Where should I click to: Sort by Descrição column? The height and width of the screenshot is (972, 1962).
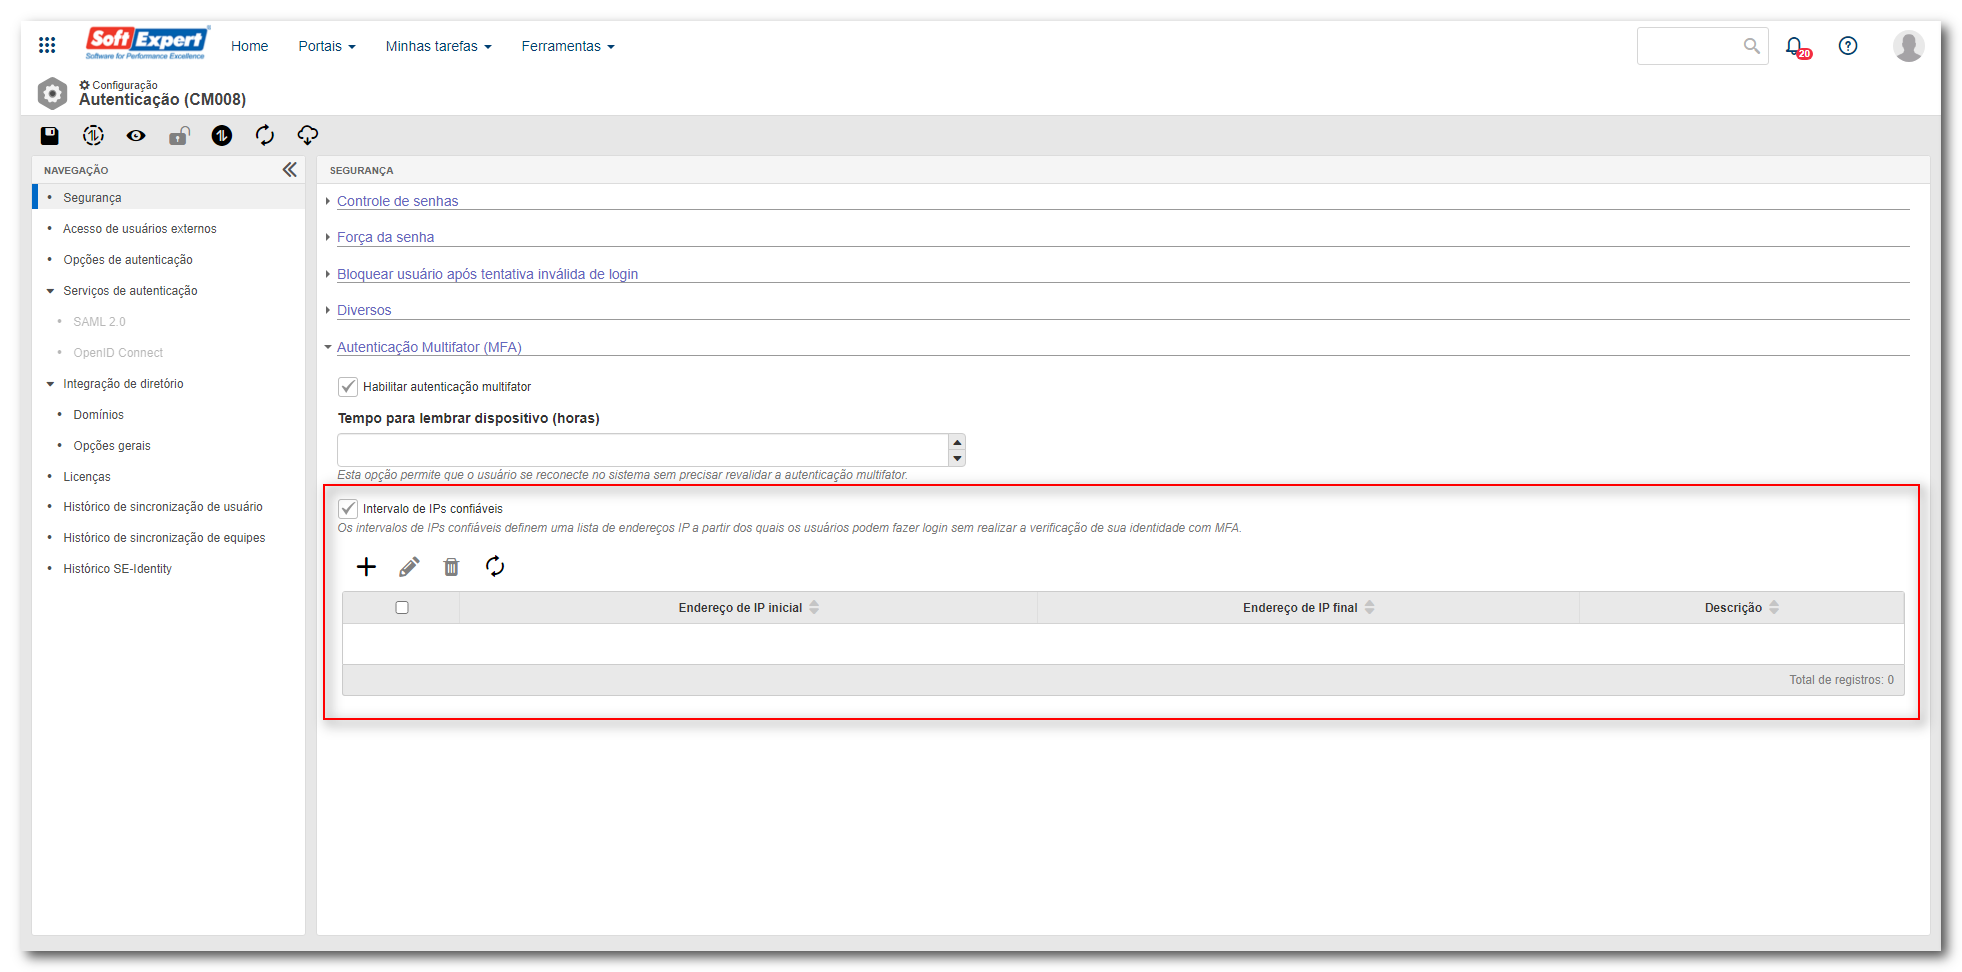1741,608
